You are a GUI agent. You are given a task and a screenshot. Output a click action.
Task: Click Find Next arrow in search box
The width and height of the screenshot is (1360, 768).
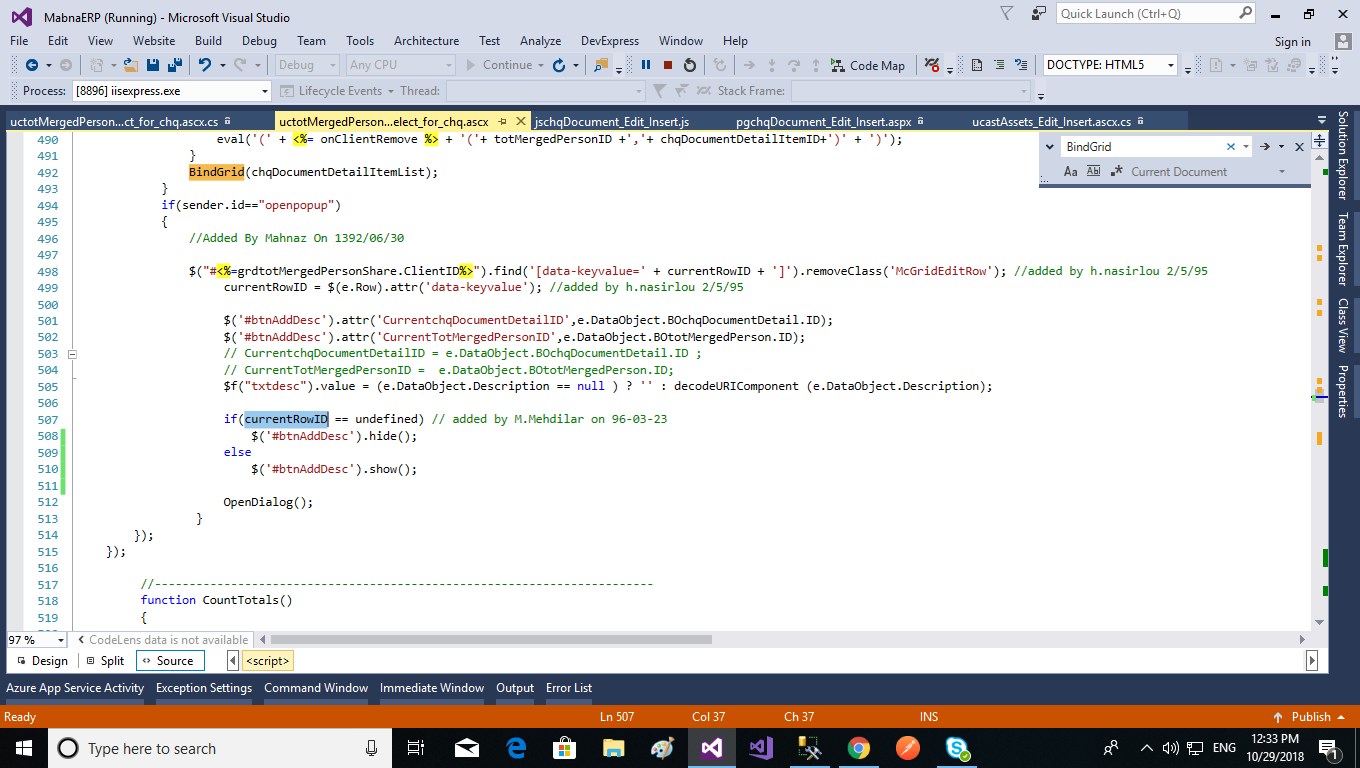click(1265, 146)
